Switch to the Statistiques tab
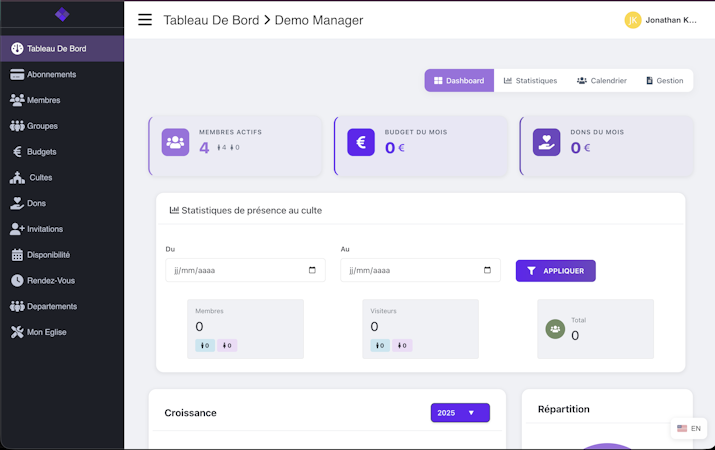The image size is (715, 450). (x=530, y=80)
